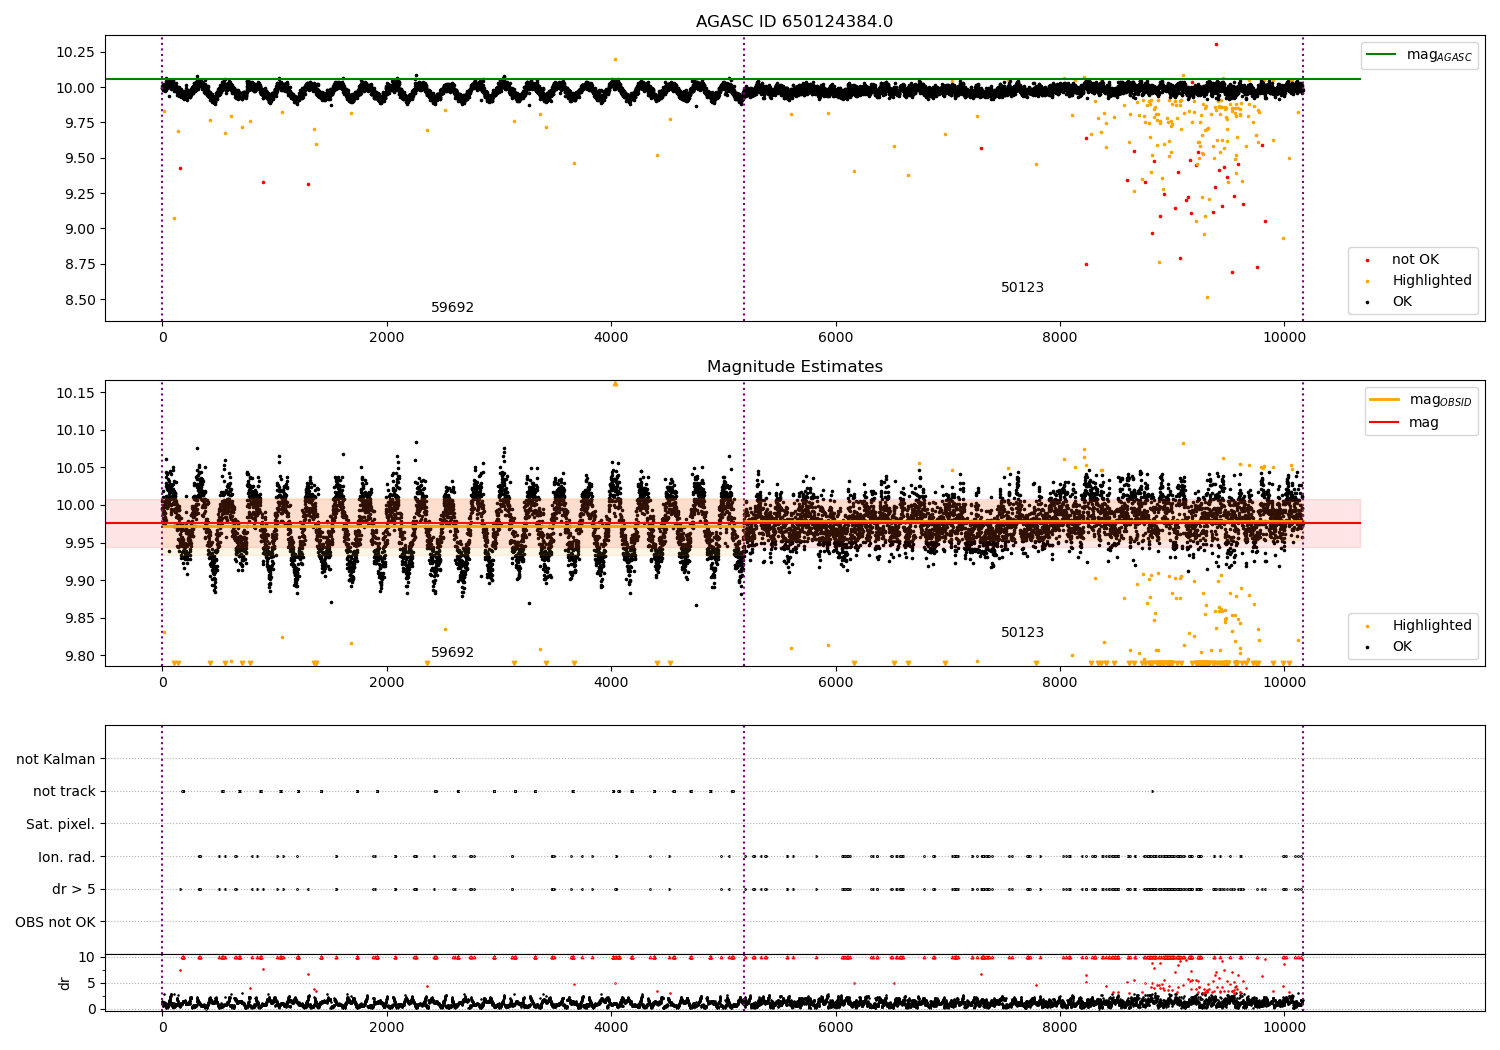1500x1050 pixels.
Task: Click red dot marker beside "not OK" legend
Action: pyautogui.click(x=1367, y=260)
